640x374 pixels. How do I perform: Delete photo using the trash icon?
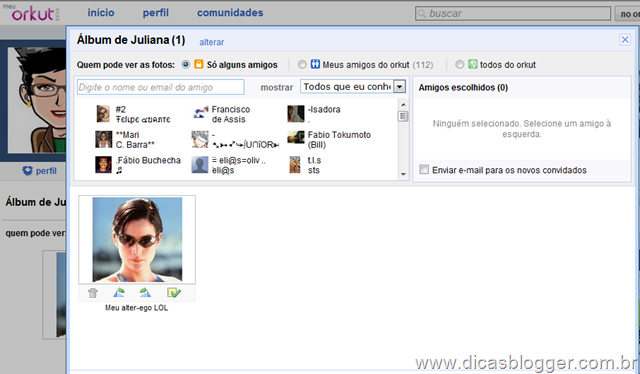93,292
